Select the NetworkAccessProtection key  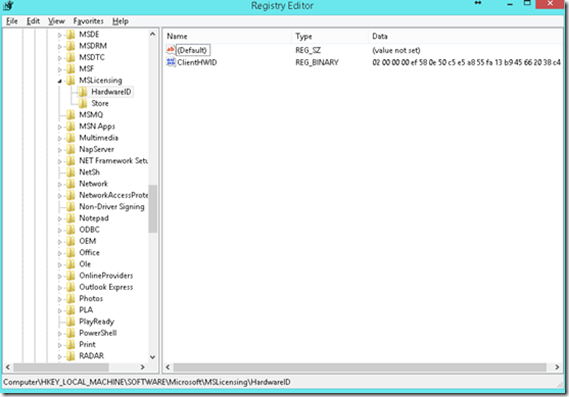(114, 195)
